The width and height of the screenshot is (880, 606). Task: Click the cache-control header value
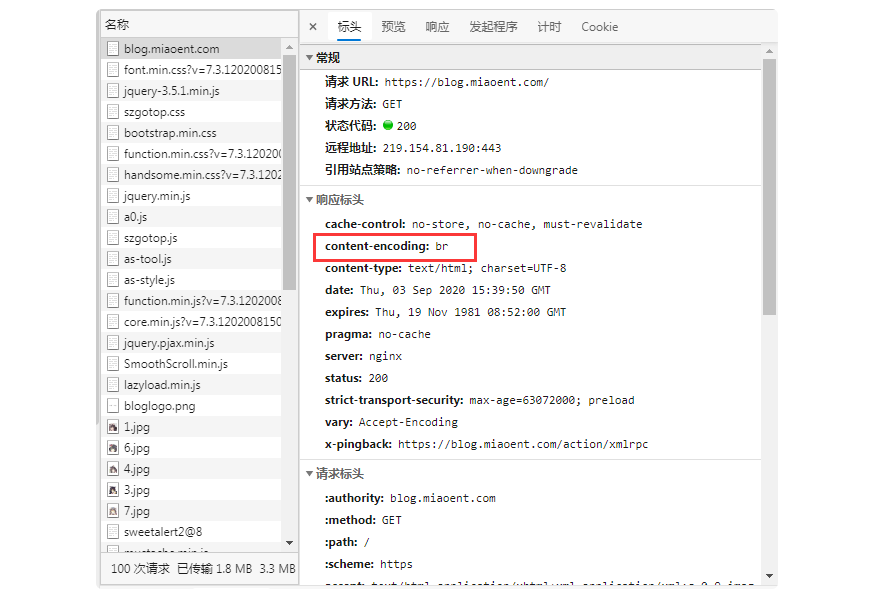tap(527, 224)
